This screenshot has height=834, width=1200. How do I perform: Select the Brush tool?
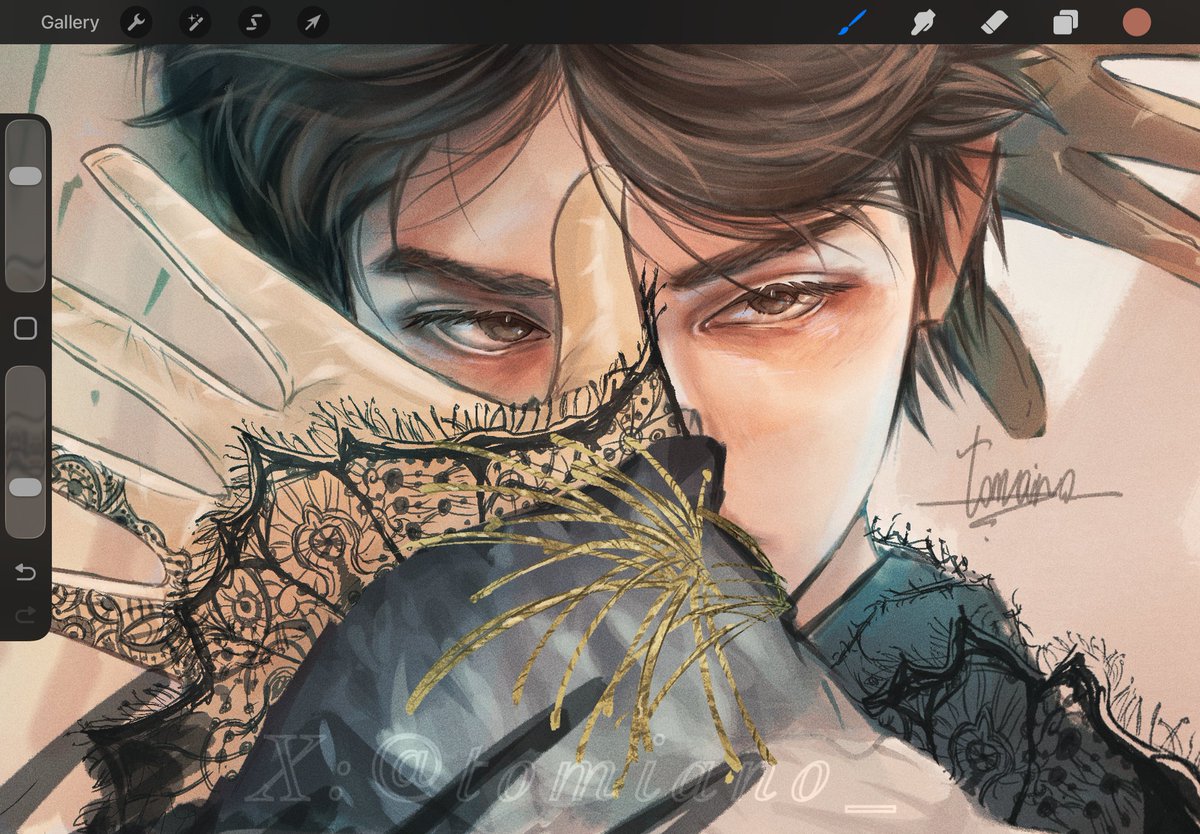(852, 22)
